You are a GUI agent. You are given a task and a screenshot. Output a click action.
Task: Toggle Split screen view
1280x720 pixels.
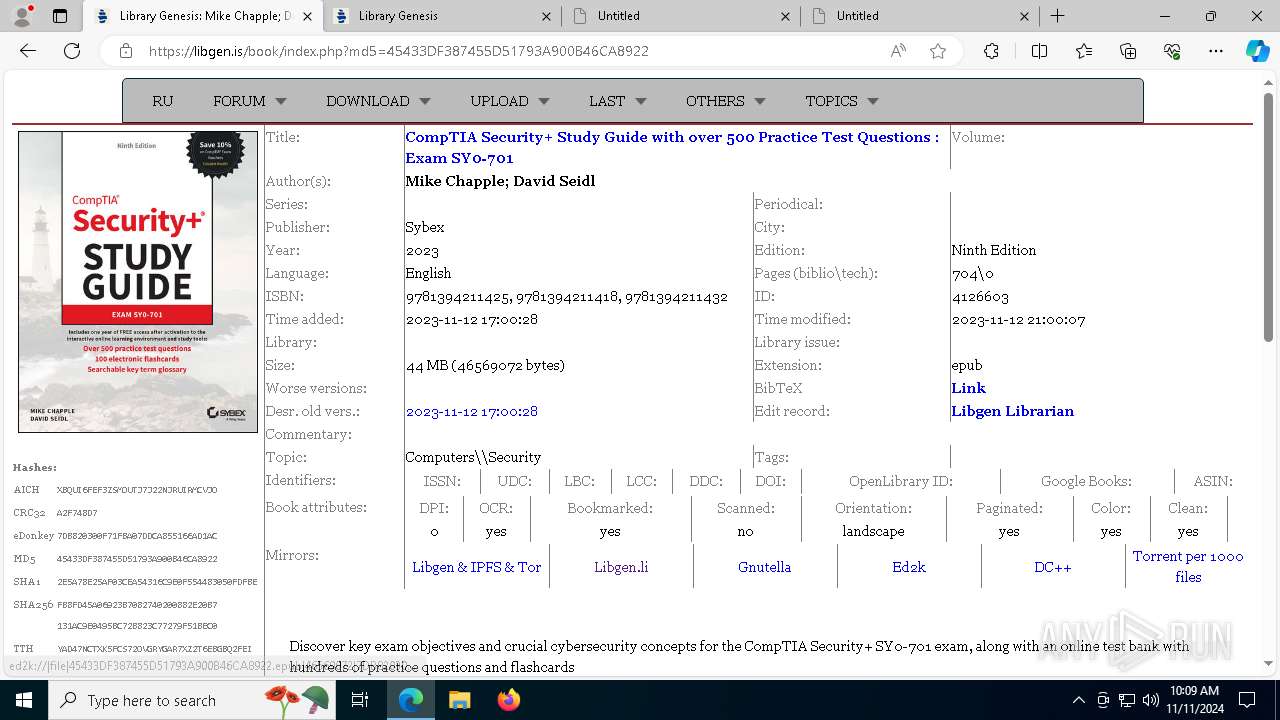click(x=1039, y=51)
